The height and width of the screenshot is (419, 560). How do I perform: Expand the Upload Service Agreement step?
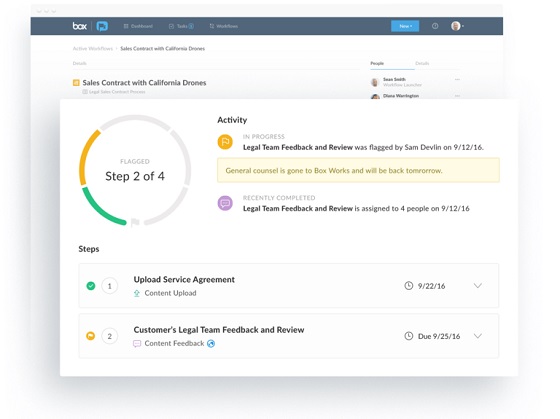(478, 286)
